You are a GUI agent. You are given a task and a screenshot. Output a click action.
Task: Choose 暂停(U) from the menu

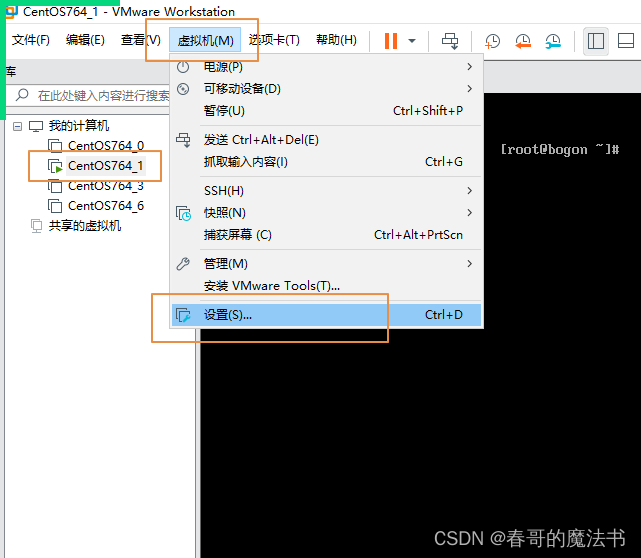coord(326,111)
